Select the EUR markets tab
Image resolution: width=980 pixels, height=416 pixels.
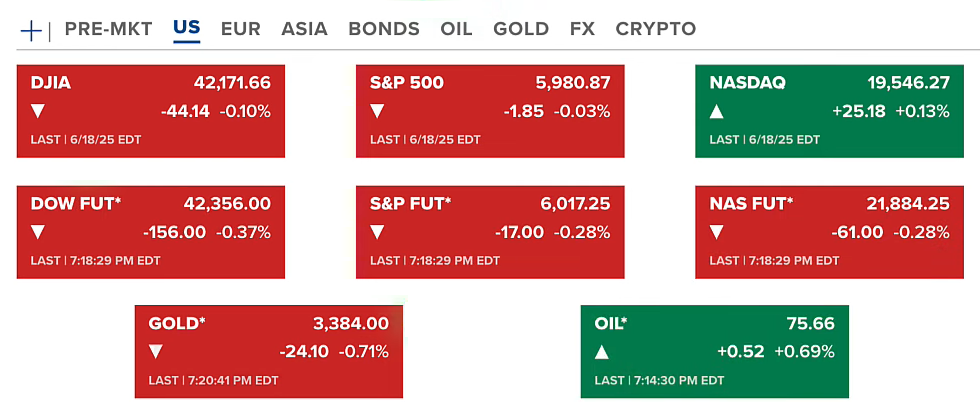tap(240, 29)
